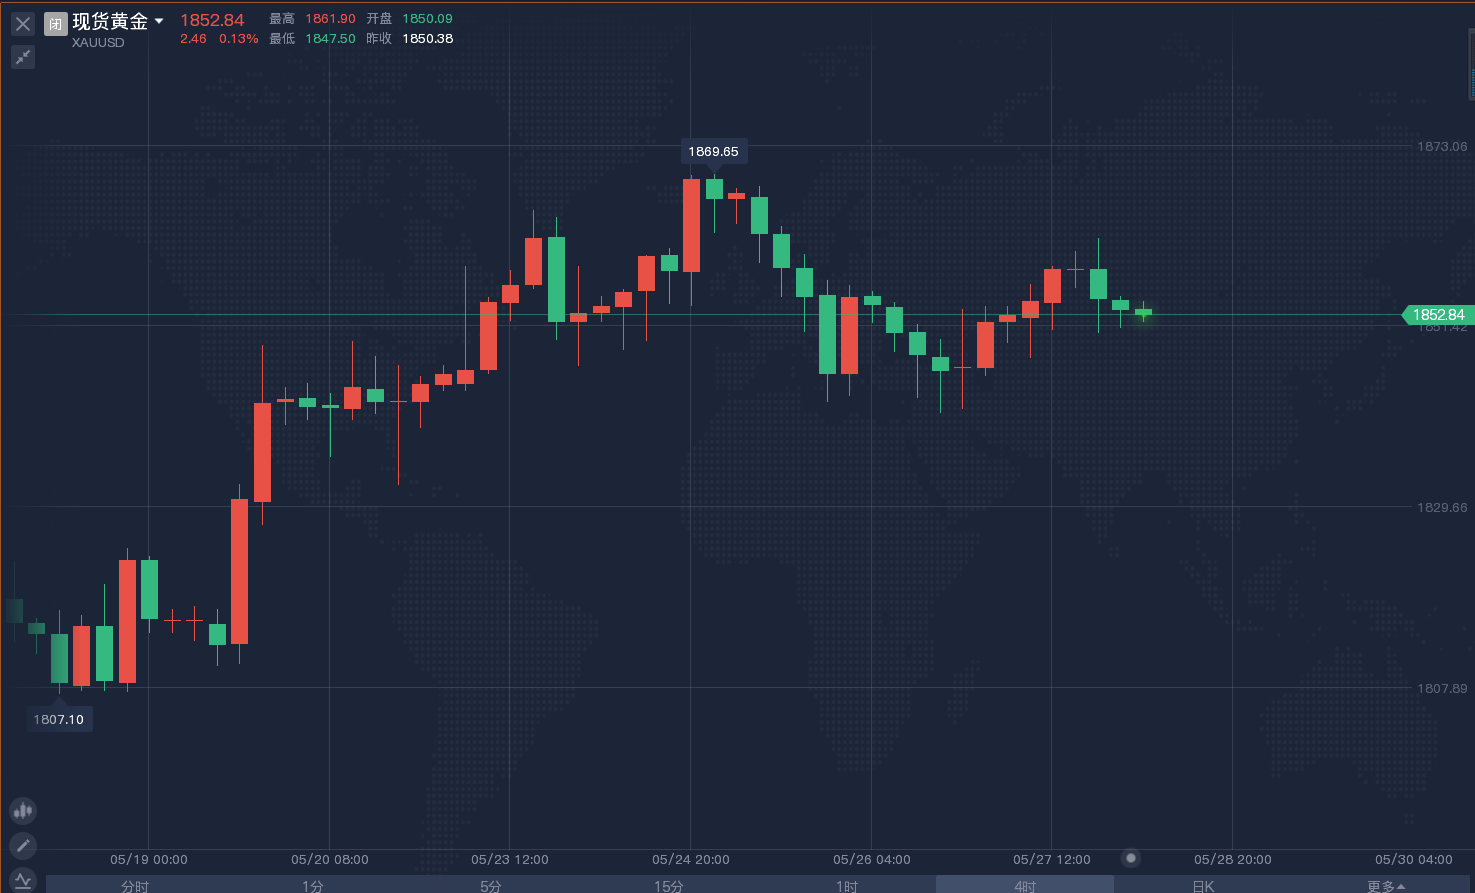Click the collapse fullscreen arrows icon

[23, 57]
